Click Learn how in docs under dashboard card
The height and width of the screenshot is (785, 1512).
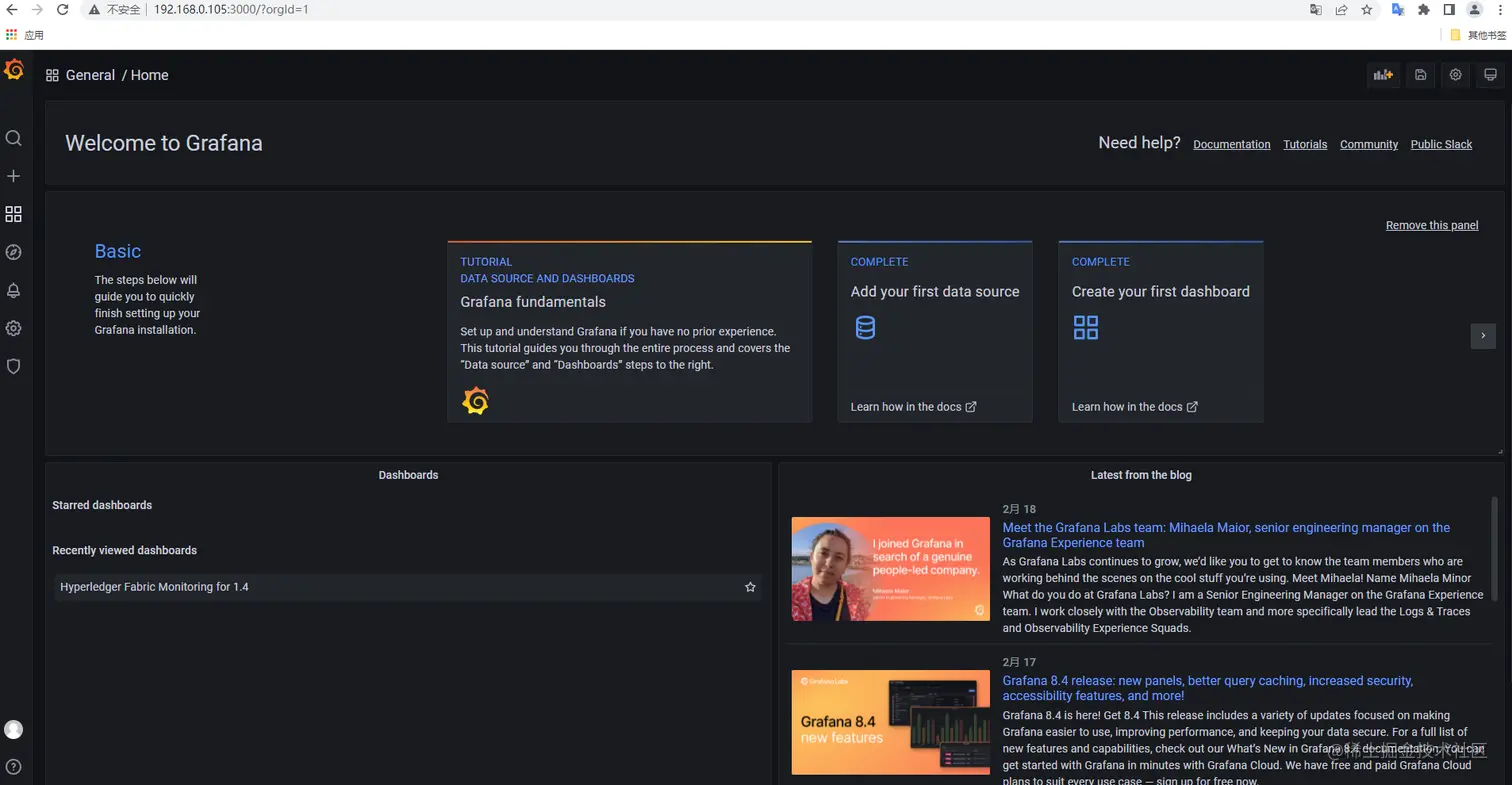[1135, 407]
